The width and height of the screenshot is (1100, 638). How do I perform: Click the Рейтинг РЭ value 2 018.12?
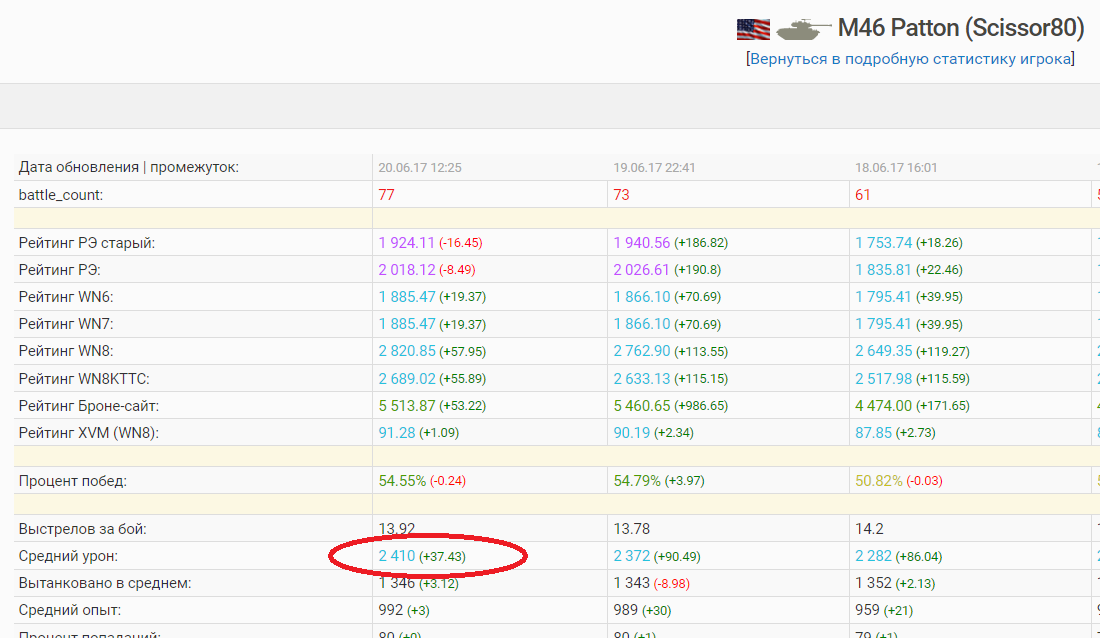407,270
